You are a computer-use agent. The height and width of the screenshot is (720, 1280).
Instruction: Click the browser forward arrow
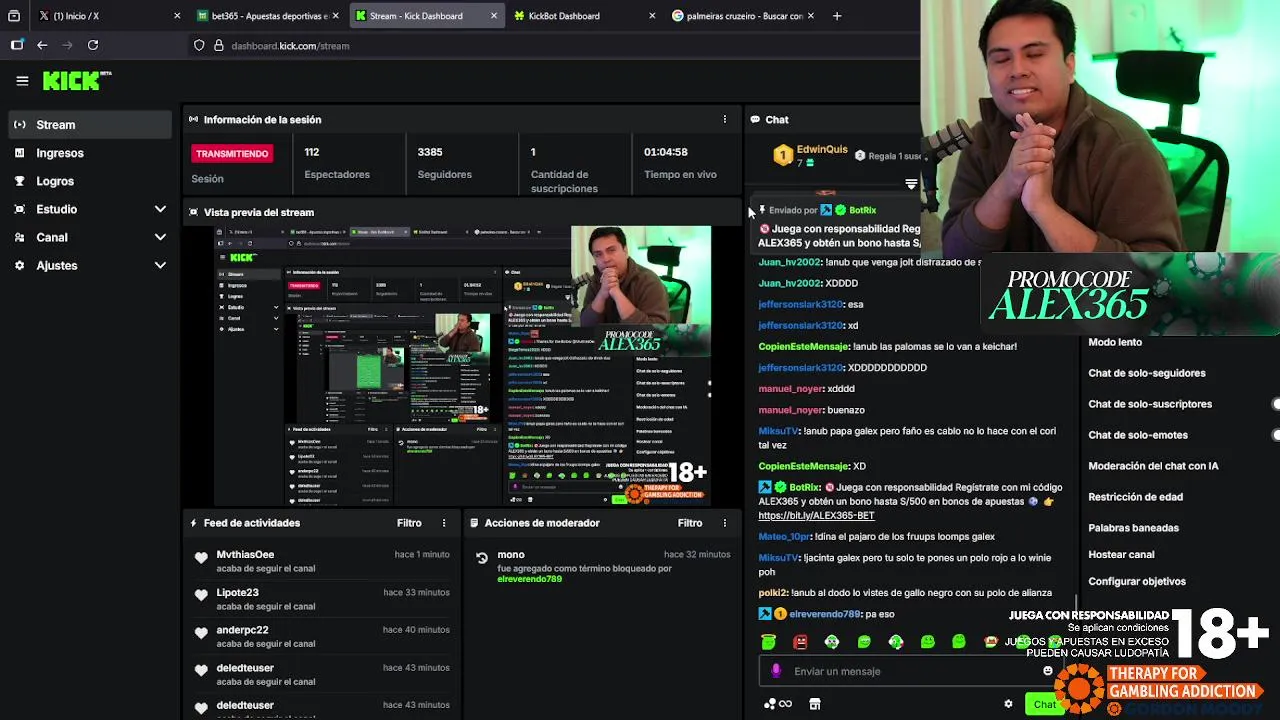(67, 45)
